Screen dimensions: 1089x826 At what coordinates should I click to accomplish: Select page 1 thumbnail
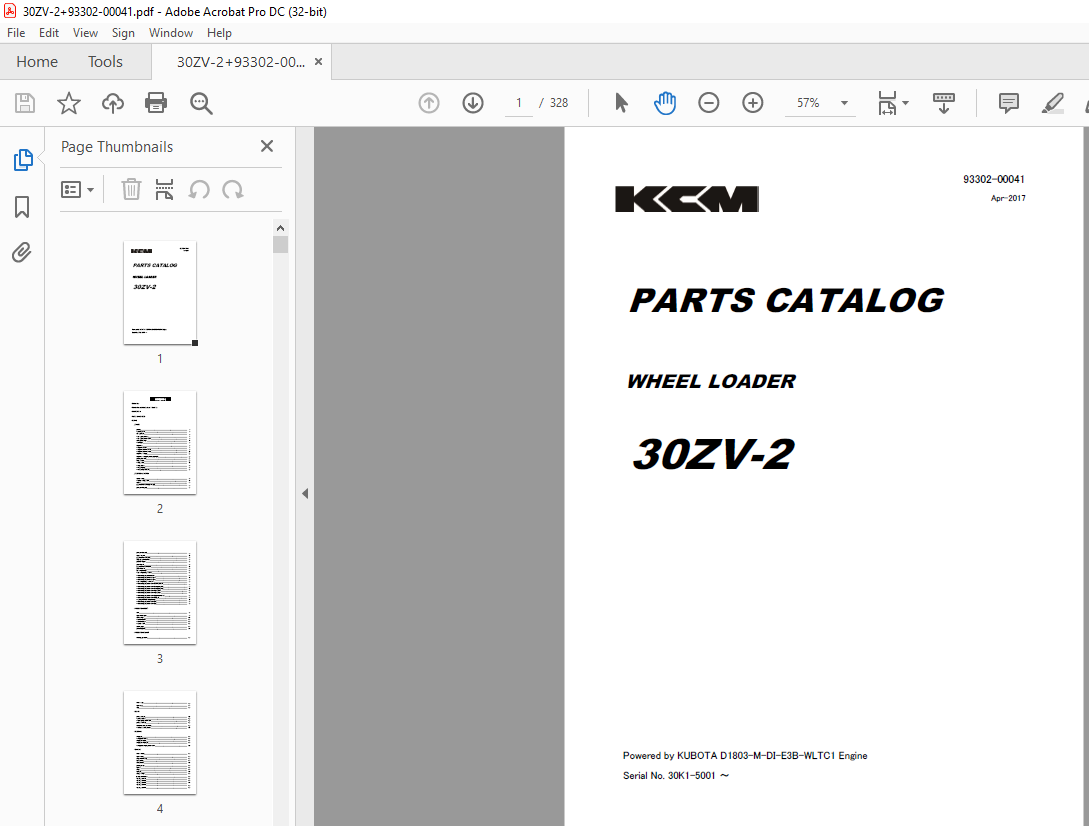tap(160, 292)
